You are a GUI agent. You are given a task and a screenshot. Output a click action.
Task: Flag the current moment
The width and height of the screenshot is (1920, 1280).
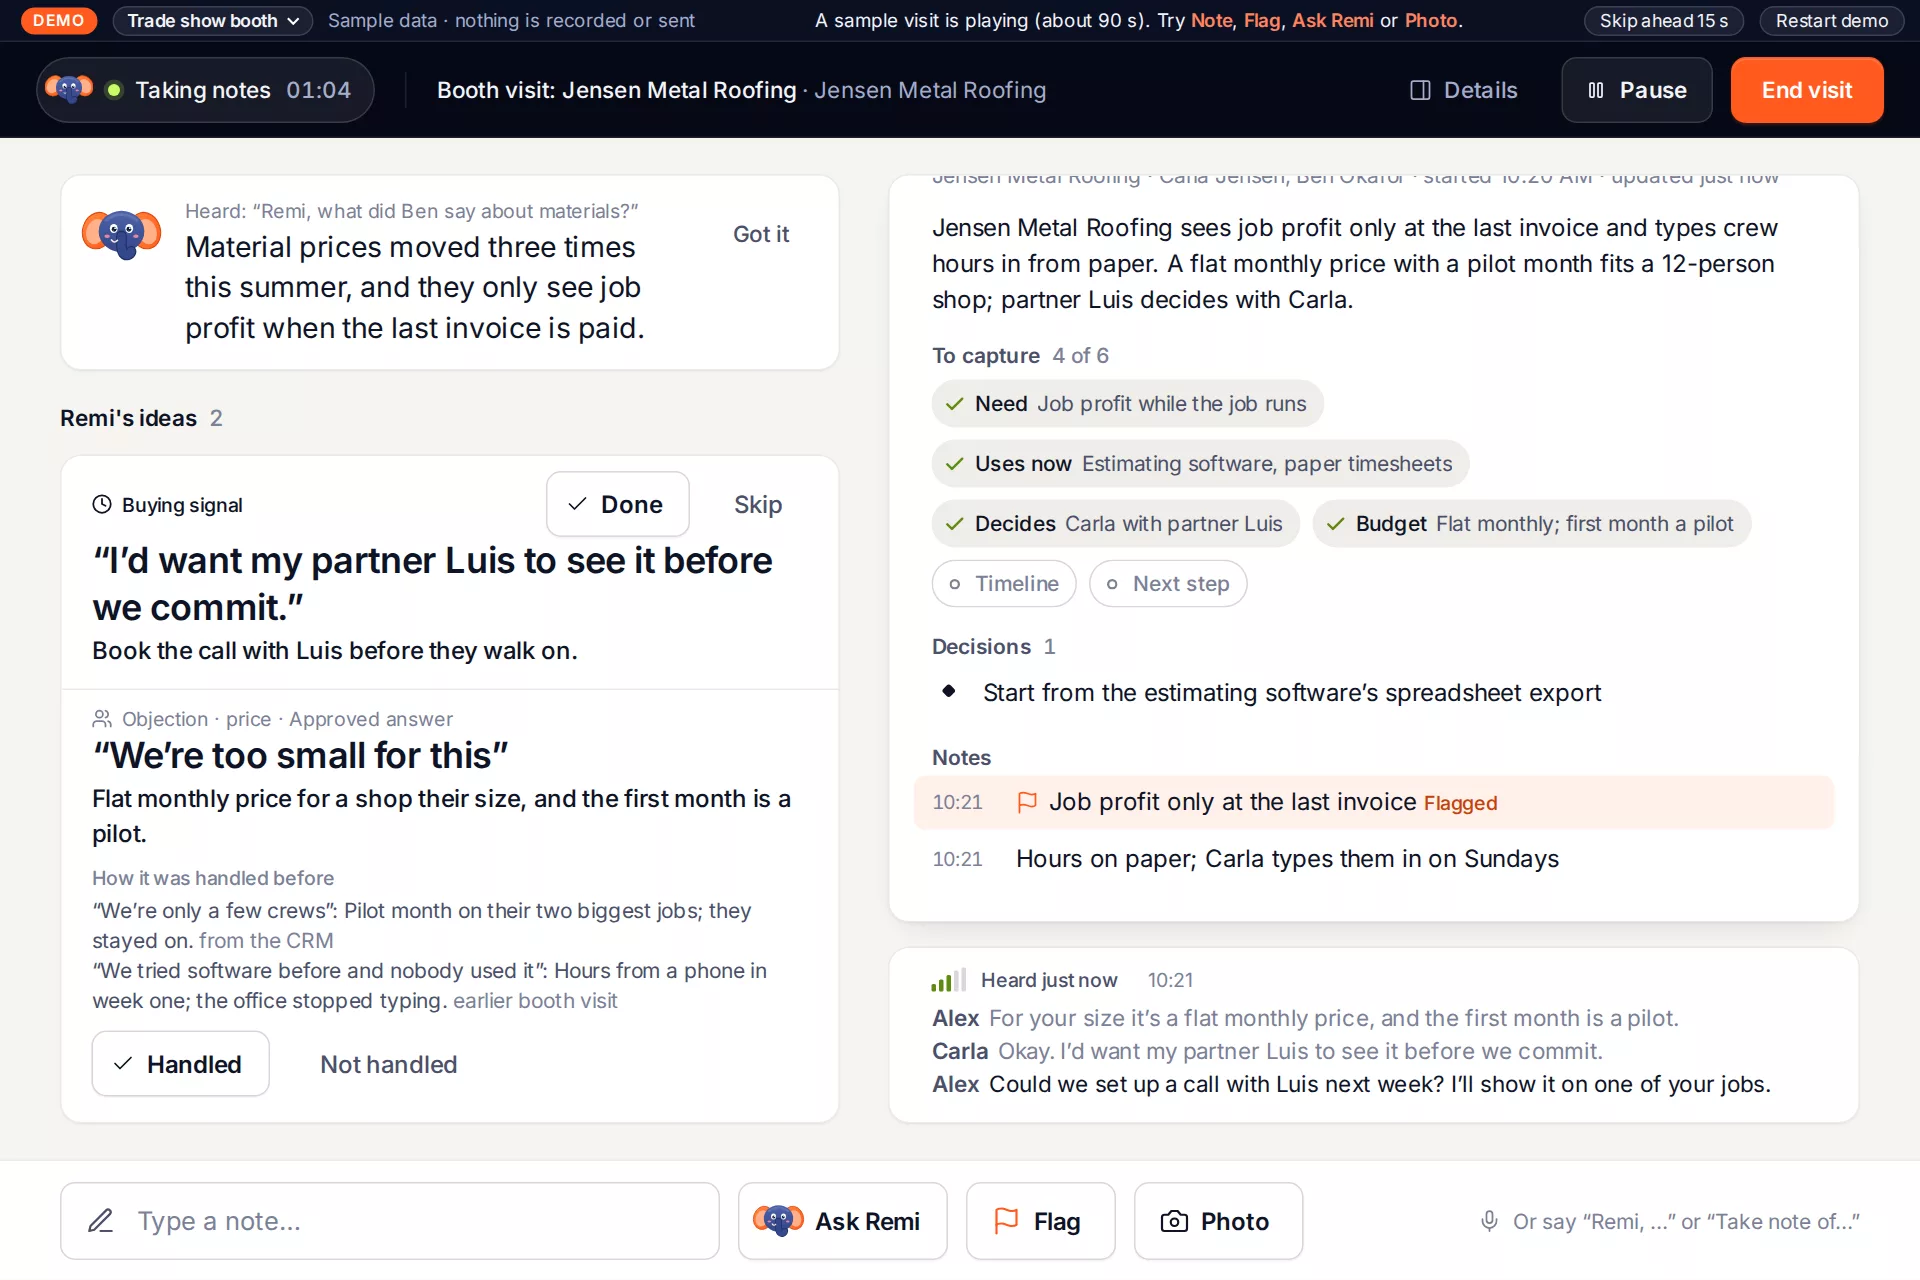coord(1040,1221)
